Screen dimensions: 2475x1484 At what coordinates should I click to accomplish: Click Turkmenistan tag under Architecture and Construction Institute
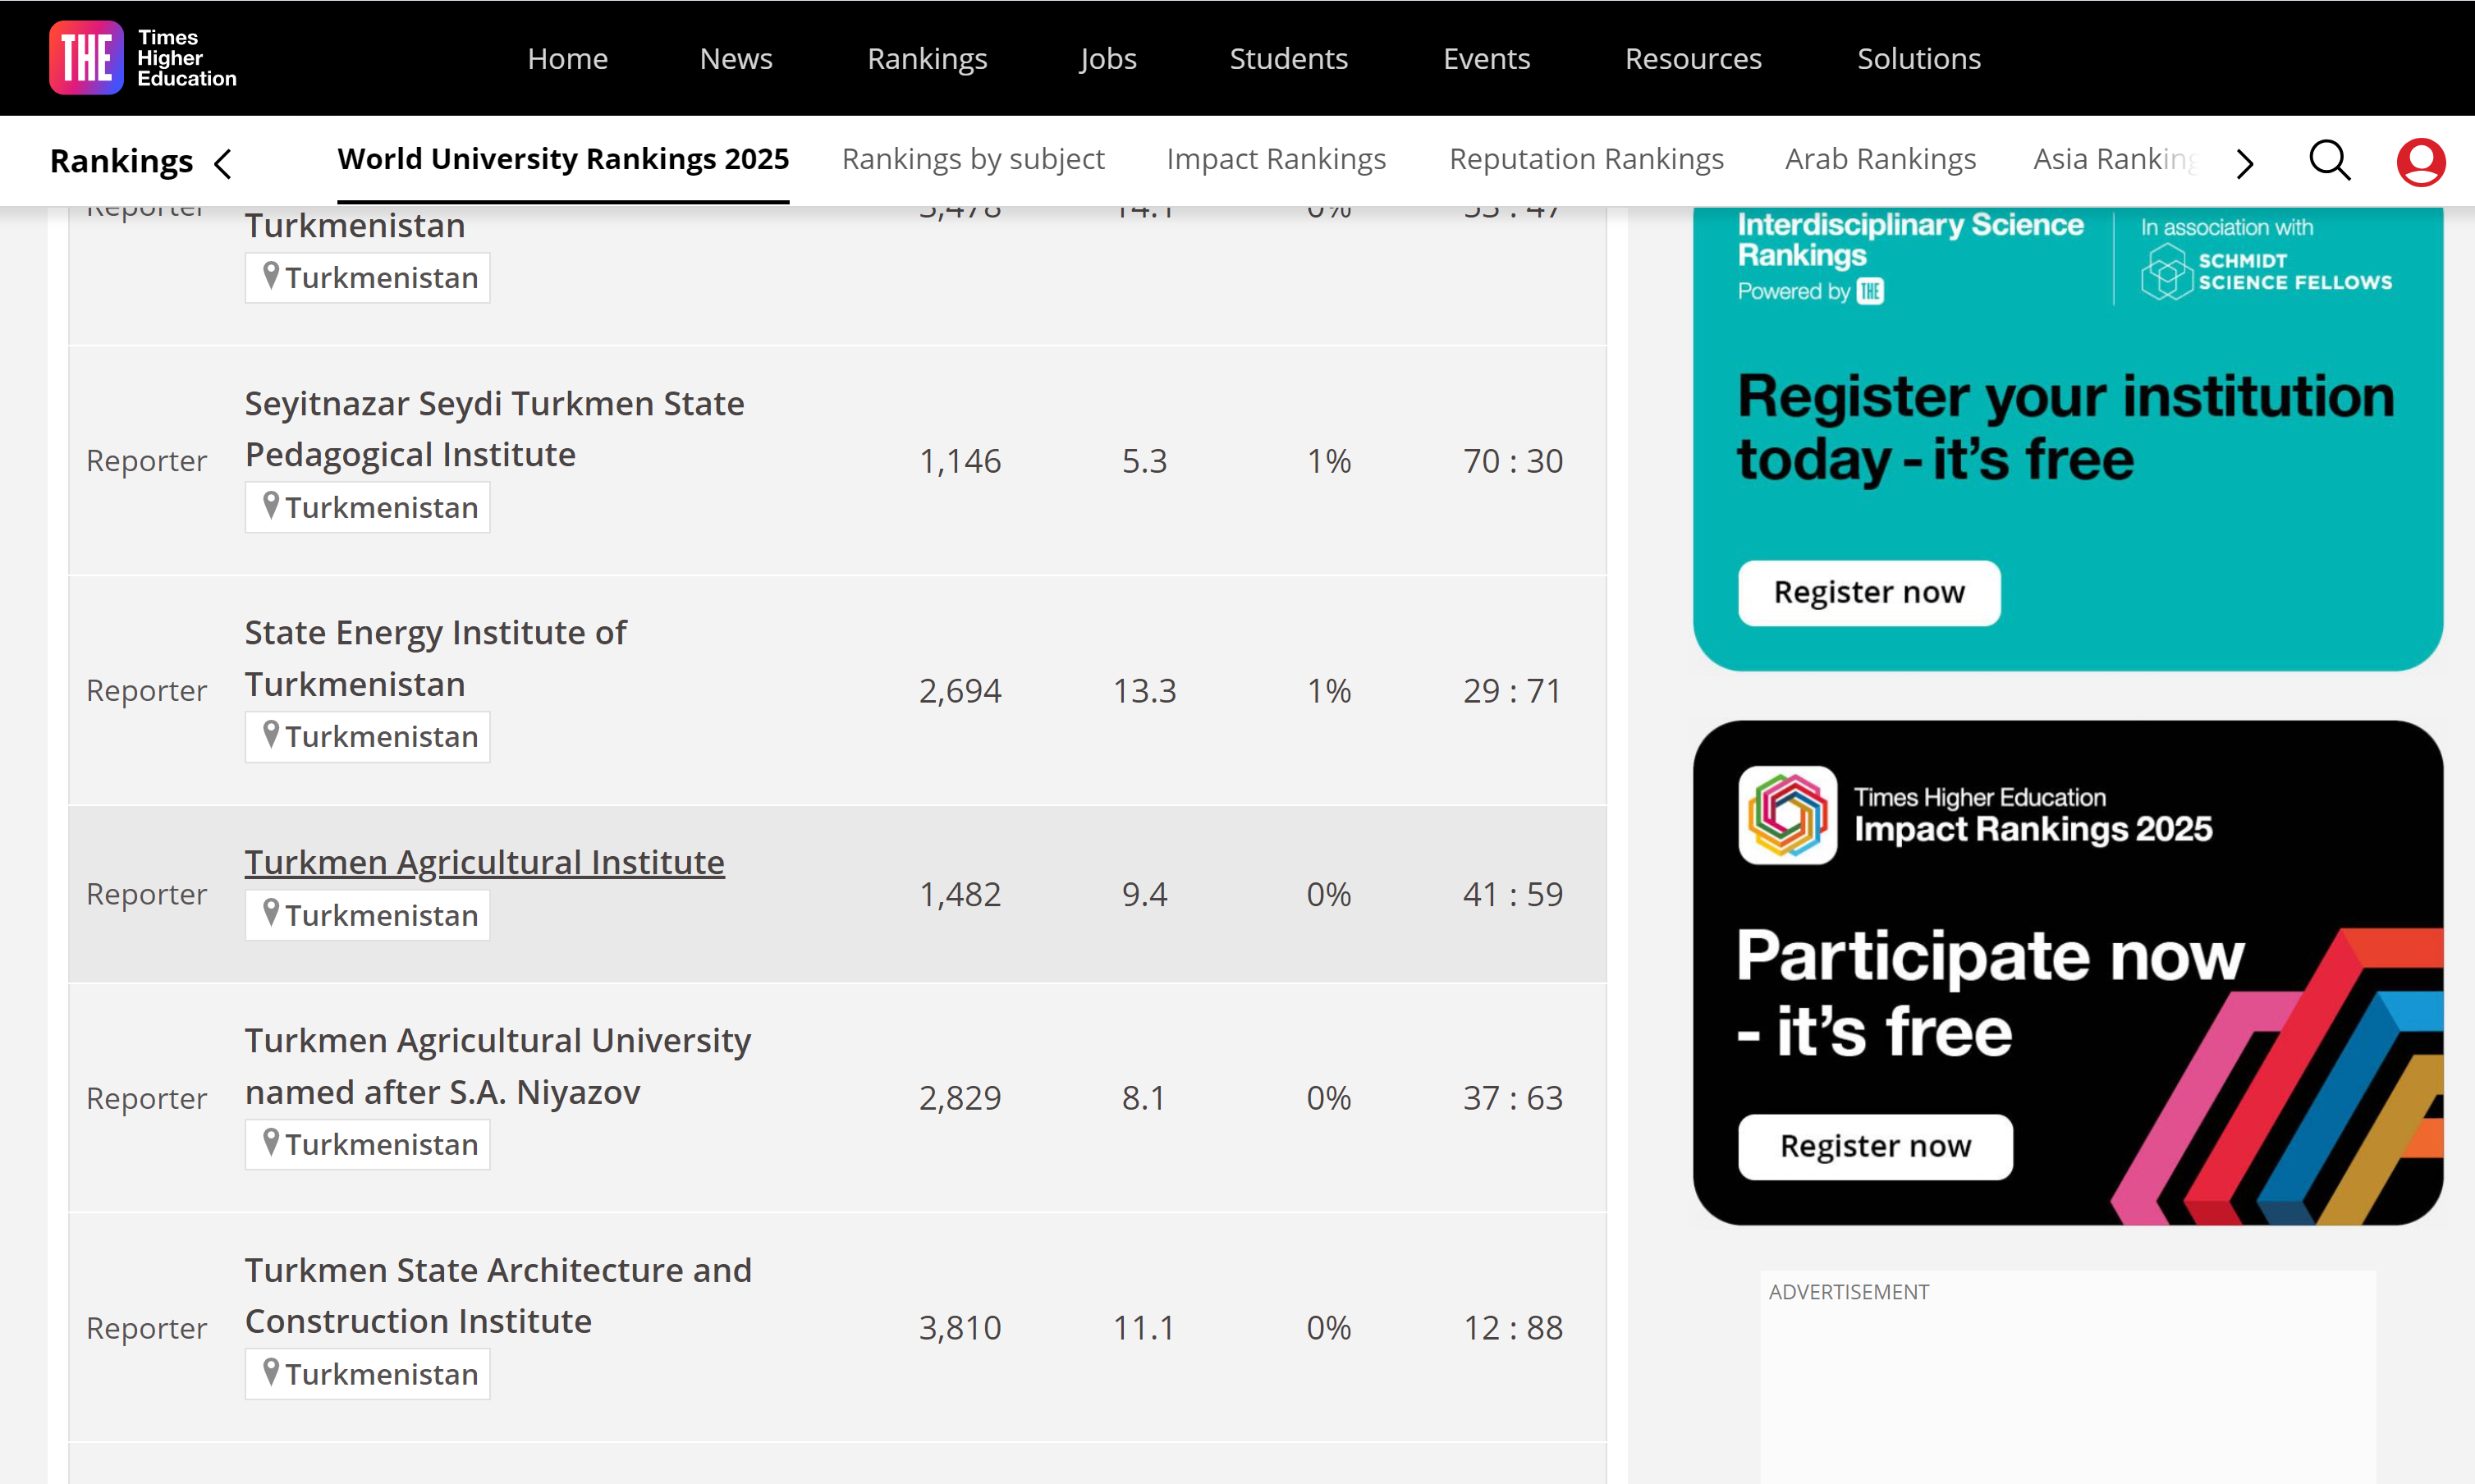point(367,1374)
